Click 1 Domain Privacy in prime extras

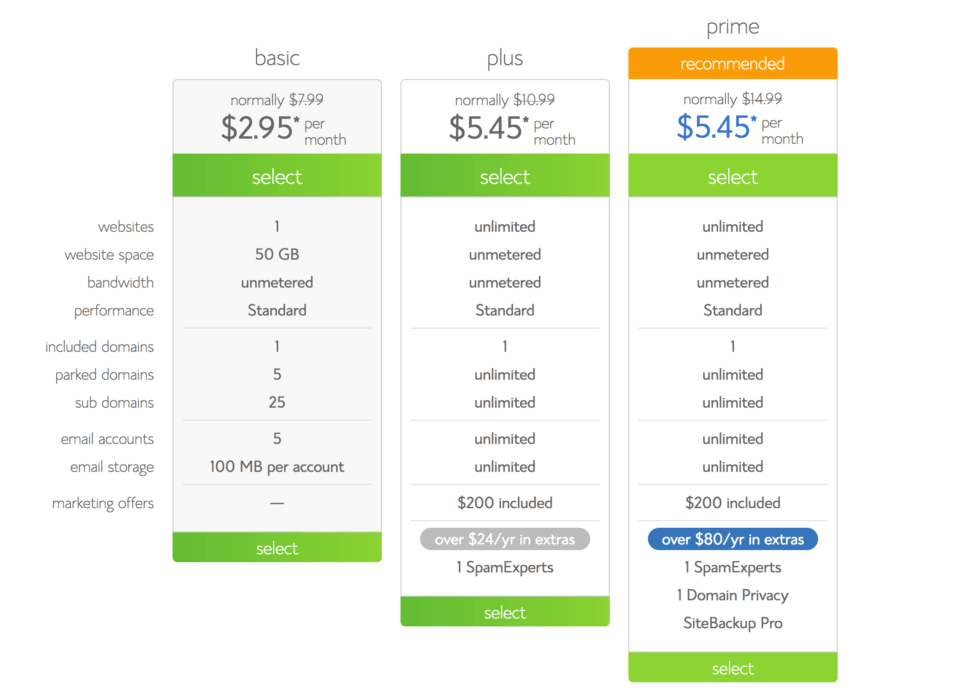[733, 595]
